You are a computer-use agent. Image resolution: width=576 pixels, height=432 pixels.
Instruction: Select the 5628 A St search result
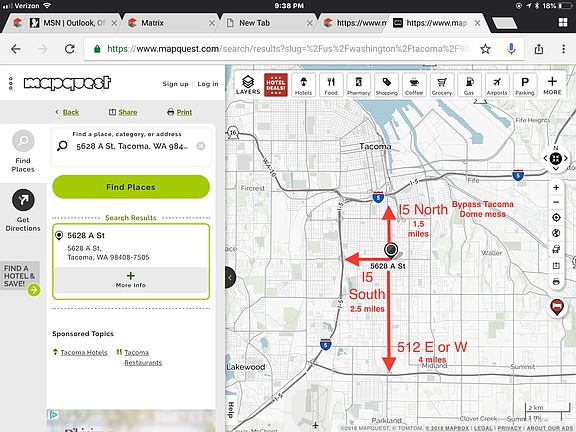pos(131,246)
